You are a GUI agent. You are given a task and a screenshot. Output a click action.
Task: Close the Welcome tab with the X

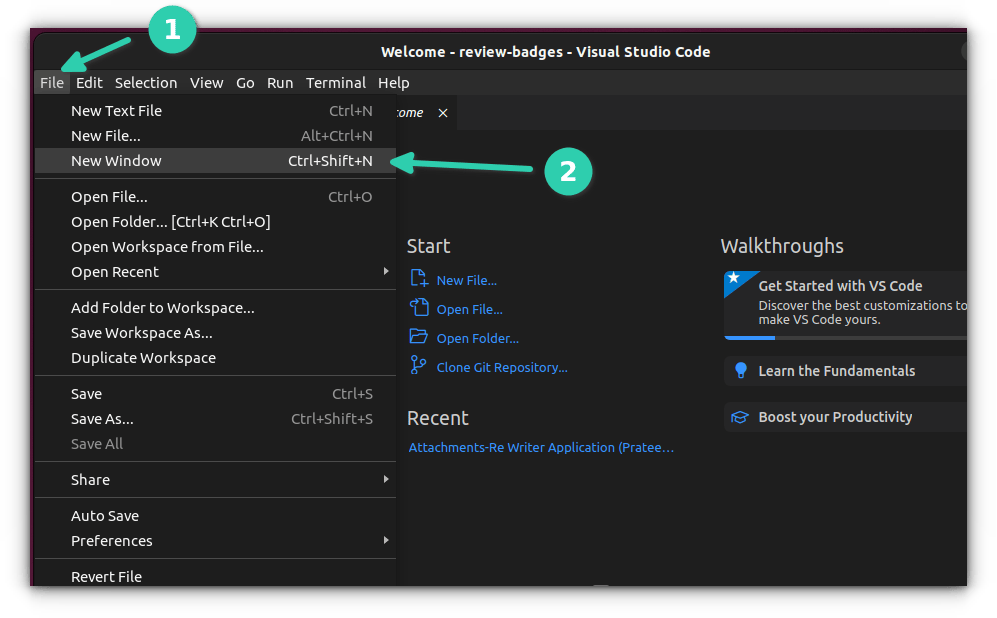coord(443,113)
